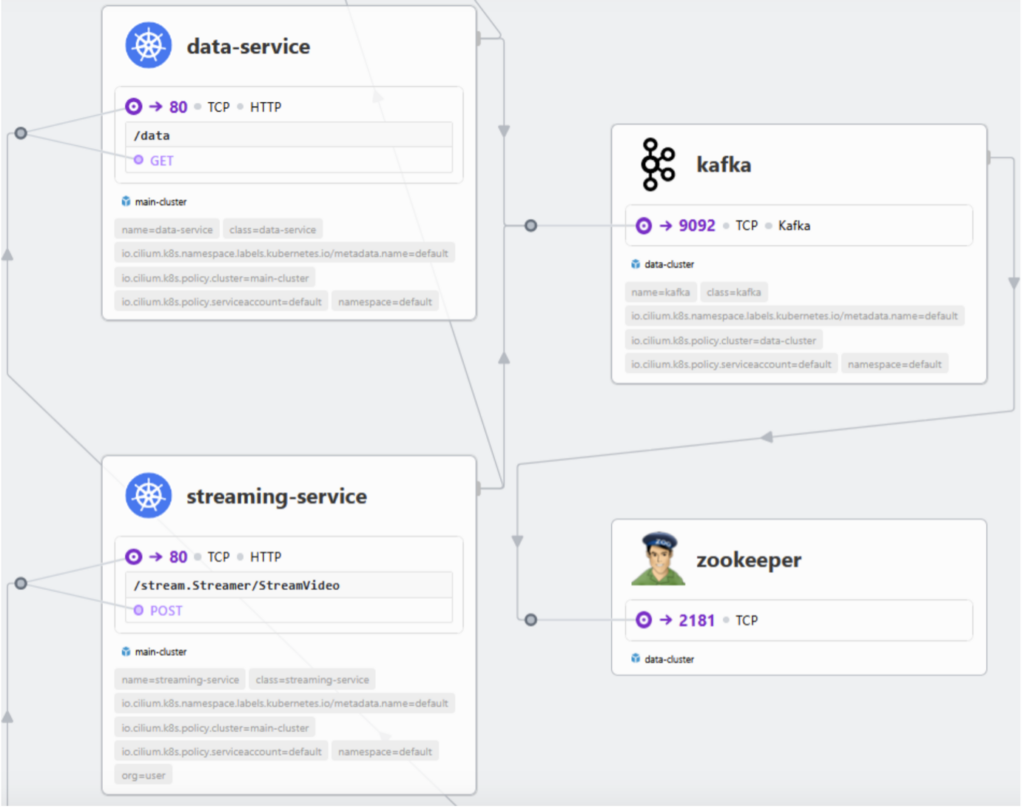Select the /data path row
Viewport: 1024px width, 809px height.
(x=289, y=135)
